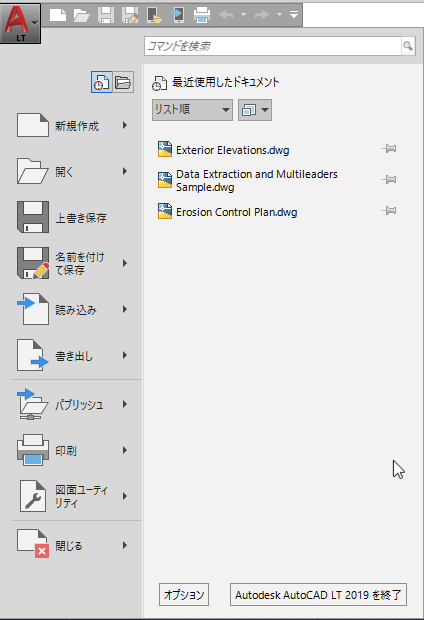Select Open Documents view toggle
This screenshot has width=424, height=620.
pos(123,82)
